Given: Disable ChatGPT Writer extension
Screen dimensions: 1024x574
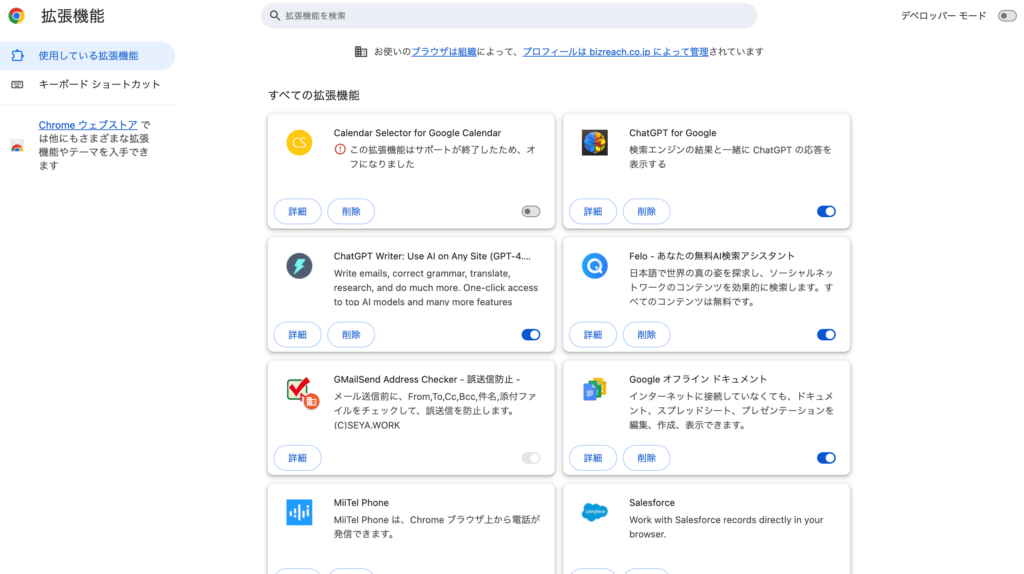Looking at the screenshot, I should (x=530, y=335).
